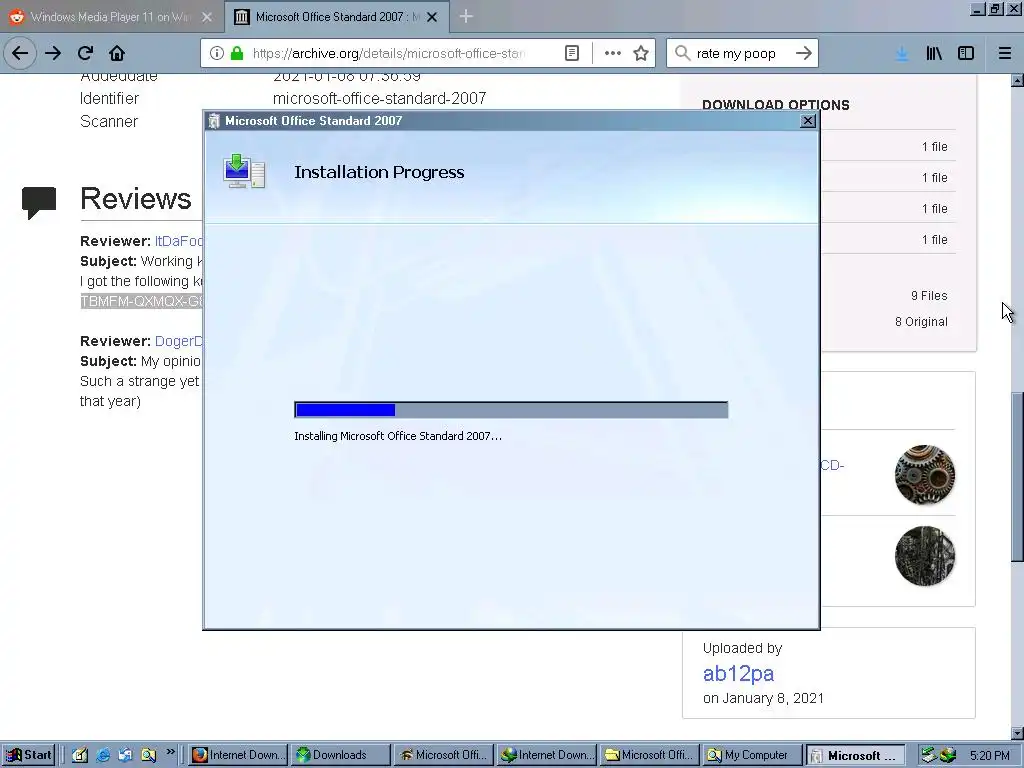Click the speech bubble Reviews icon
Viewport: 1024px width, 768px height.
click(39, 202)
